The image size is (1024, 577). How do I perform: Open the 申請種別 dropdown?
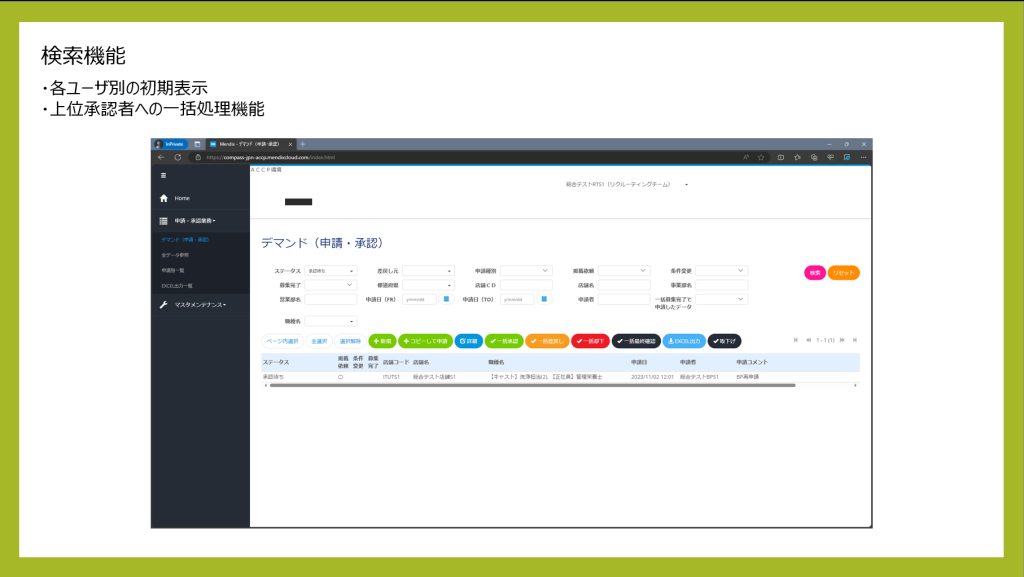[526, 271]
